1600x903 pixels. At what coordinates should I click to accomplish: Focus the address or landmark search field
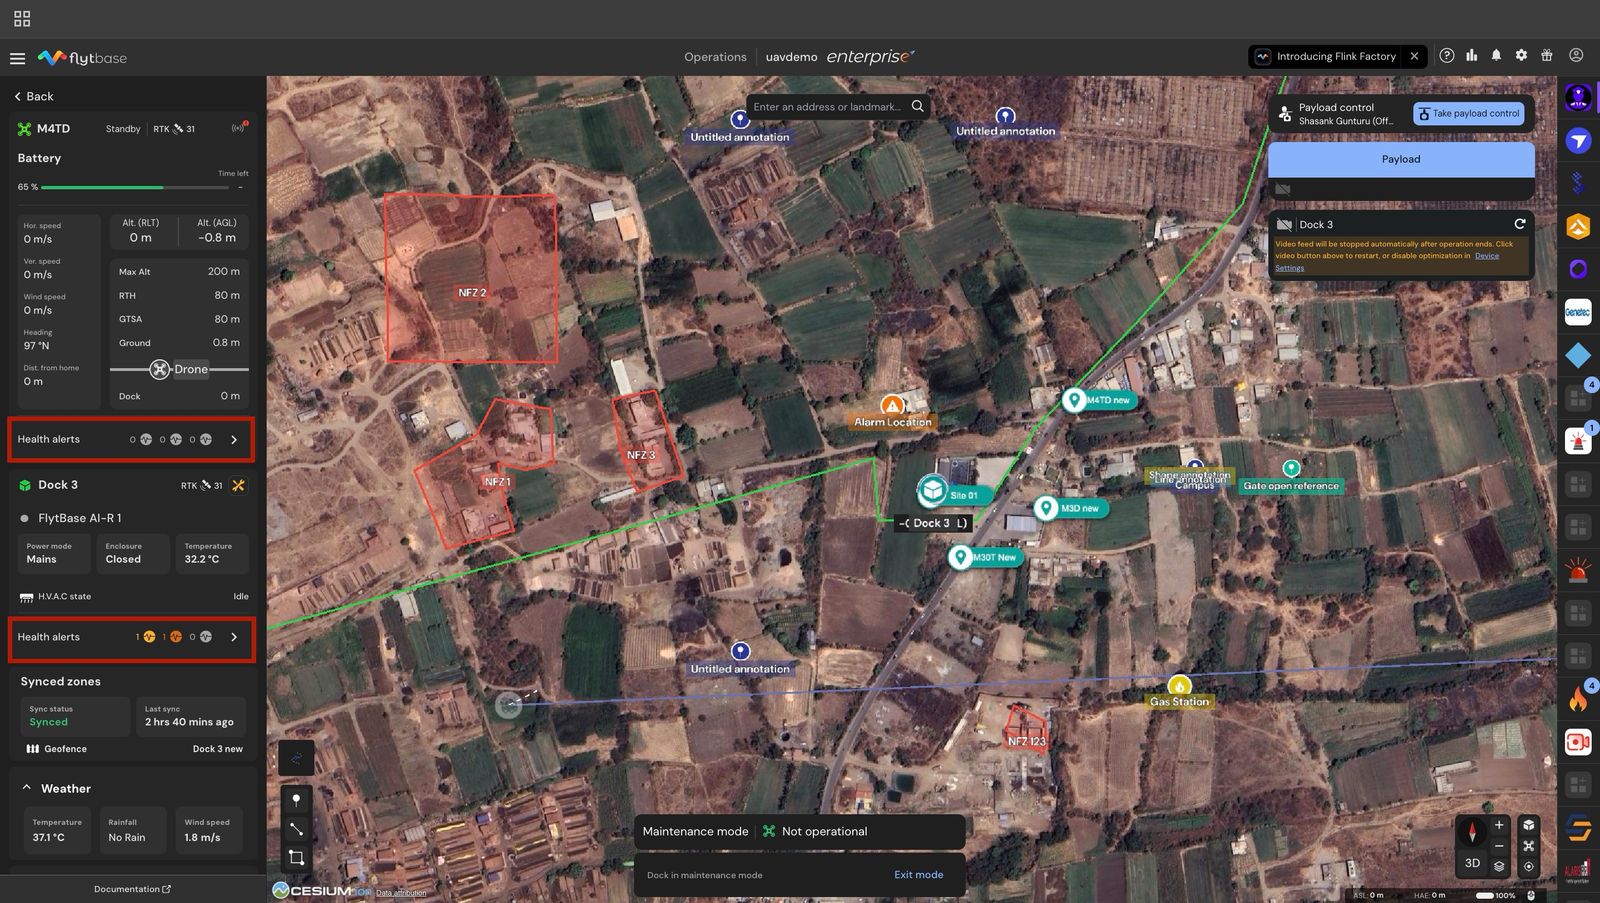[827, 107]
